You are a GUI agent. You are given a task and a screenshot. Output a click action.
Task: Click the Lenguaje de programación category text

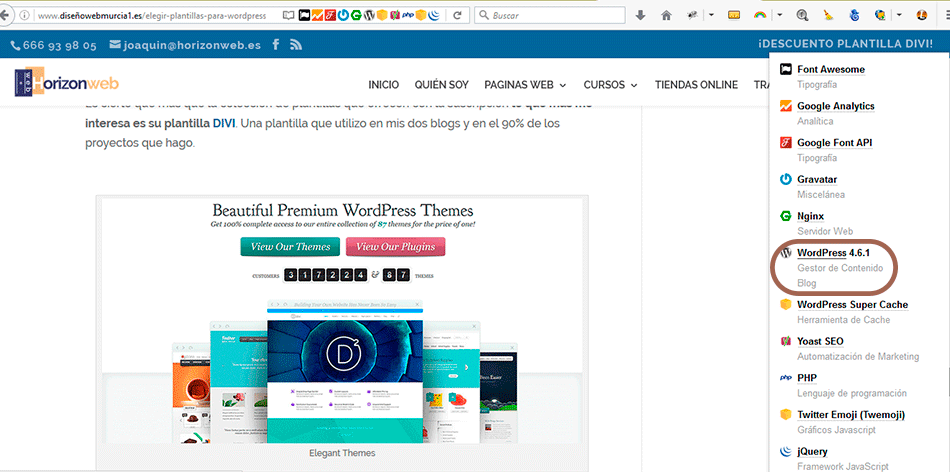[x=852, y=393]
